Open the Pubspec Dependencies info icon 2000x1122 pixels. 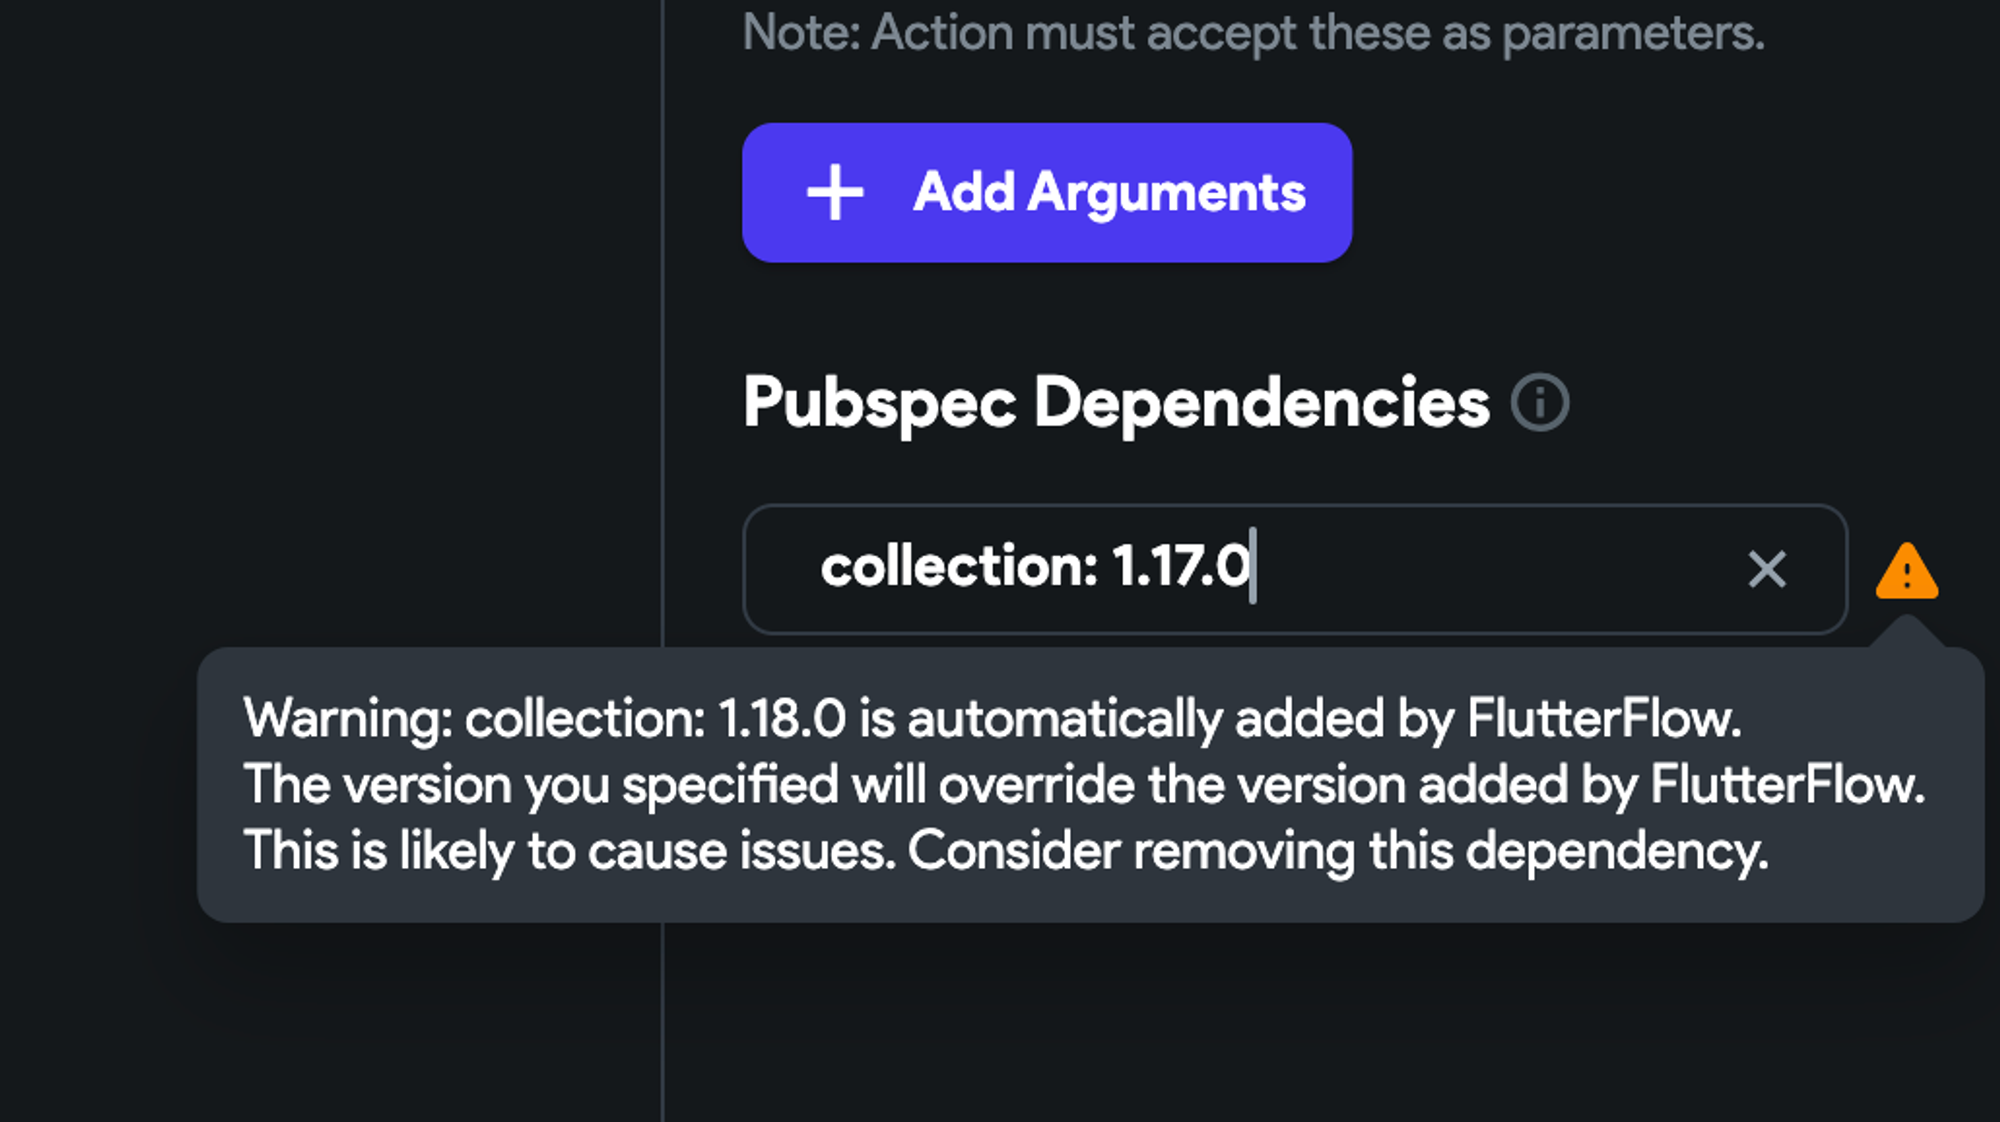[x=1540, y=403]
